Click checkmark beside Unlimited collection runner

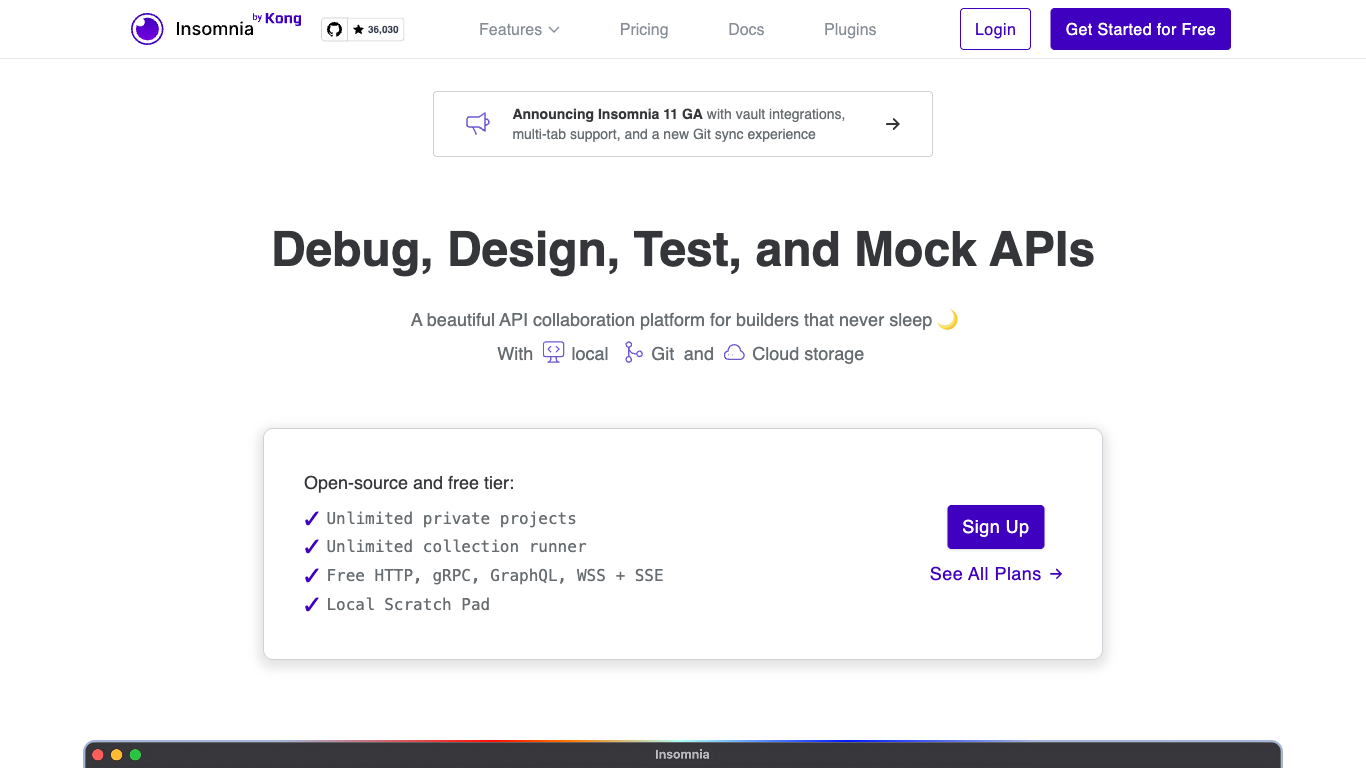tap(312, 547)
